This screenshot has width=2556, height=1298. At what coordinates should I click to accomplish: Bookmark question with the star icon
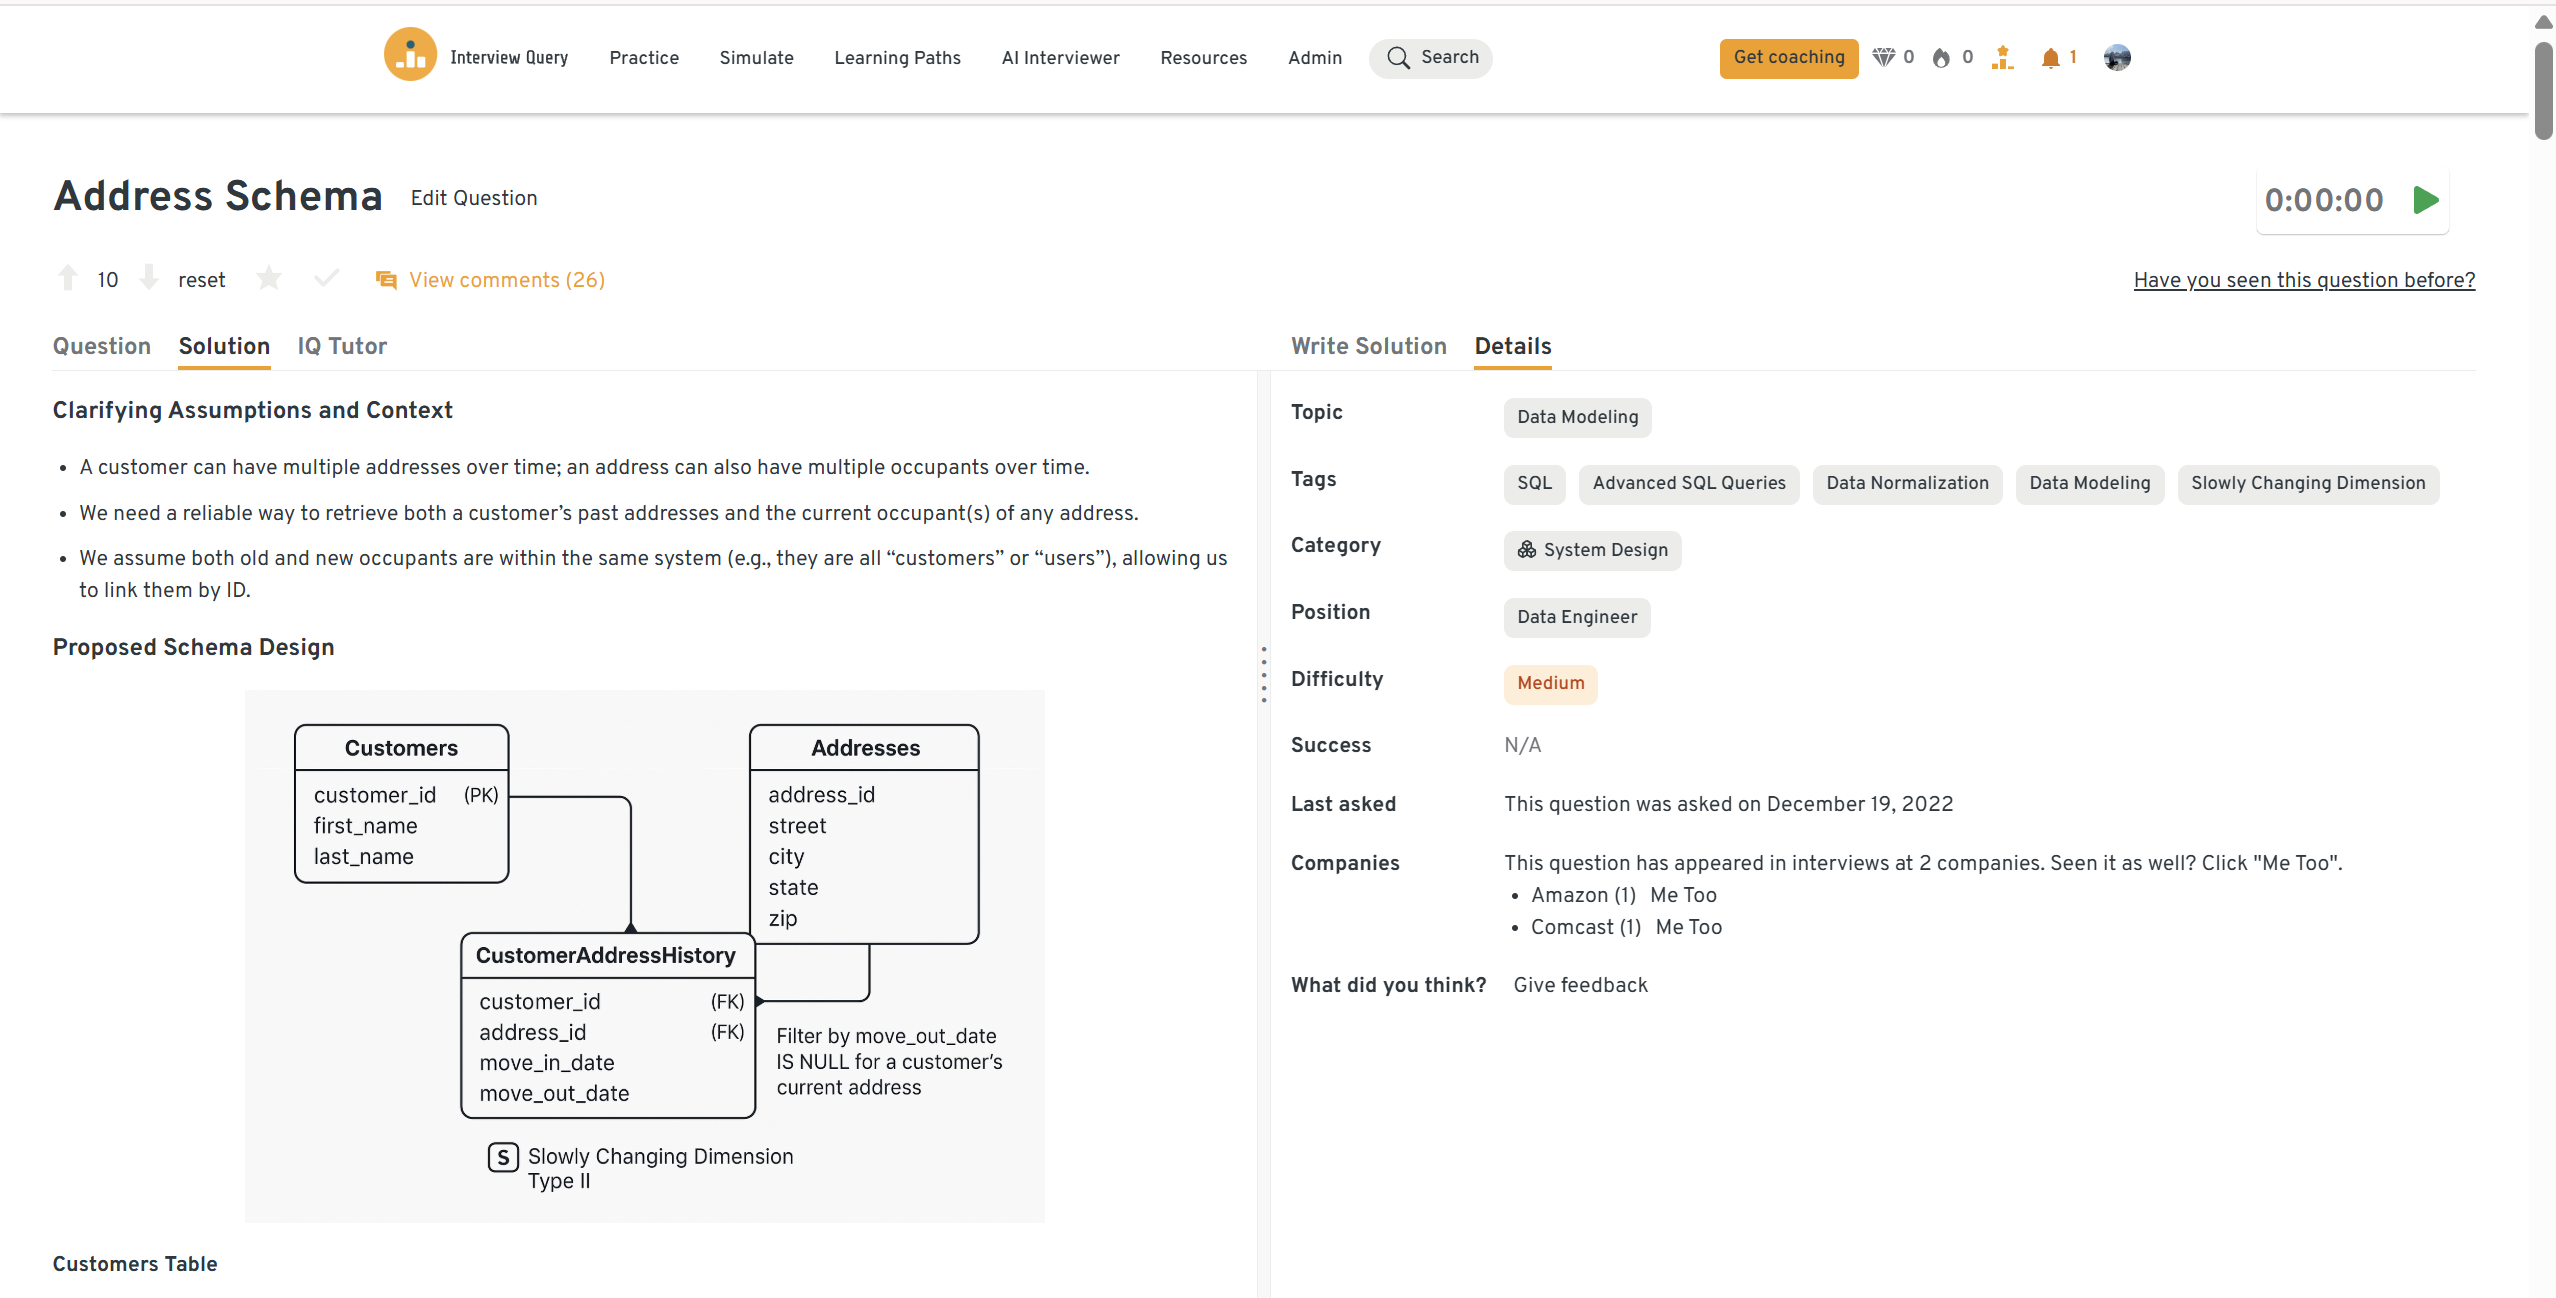click(268, 278)
